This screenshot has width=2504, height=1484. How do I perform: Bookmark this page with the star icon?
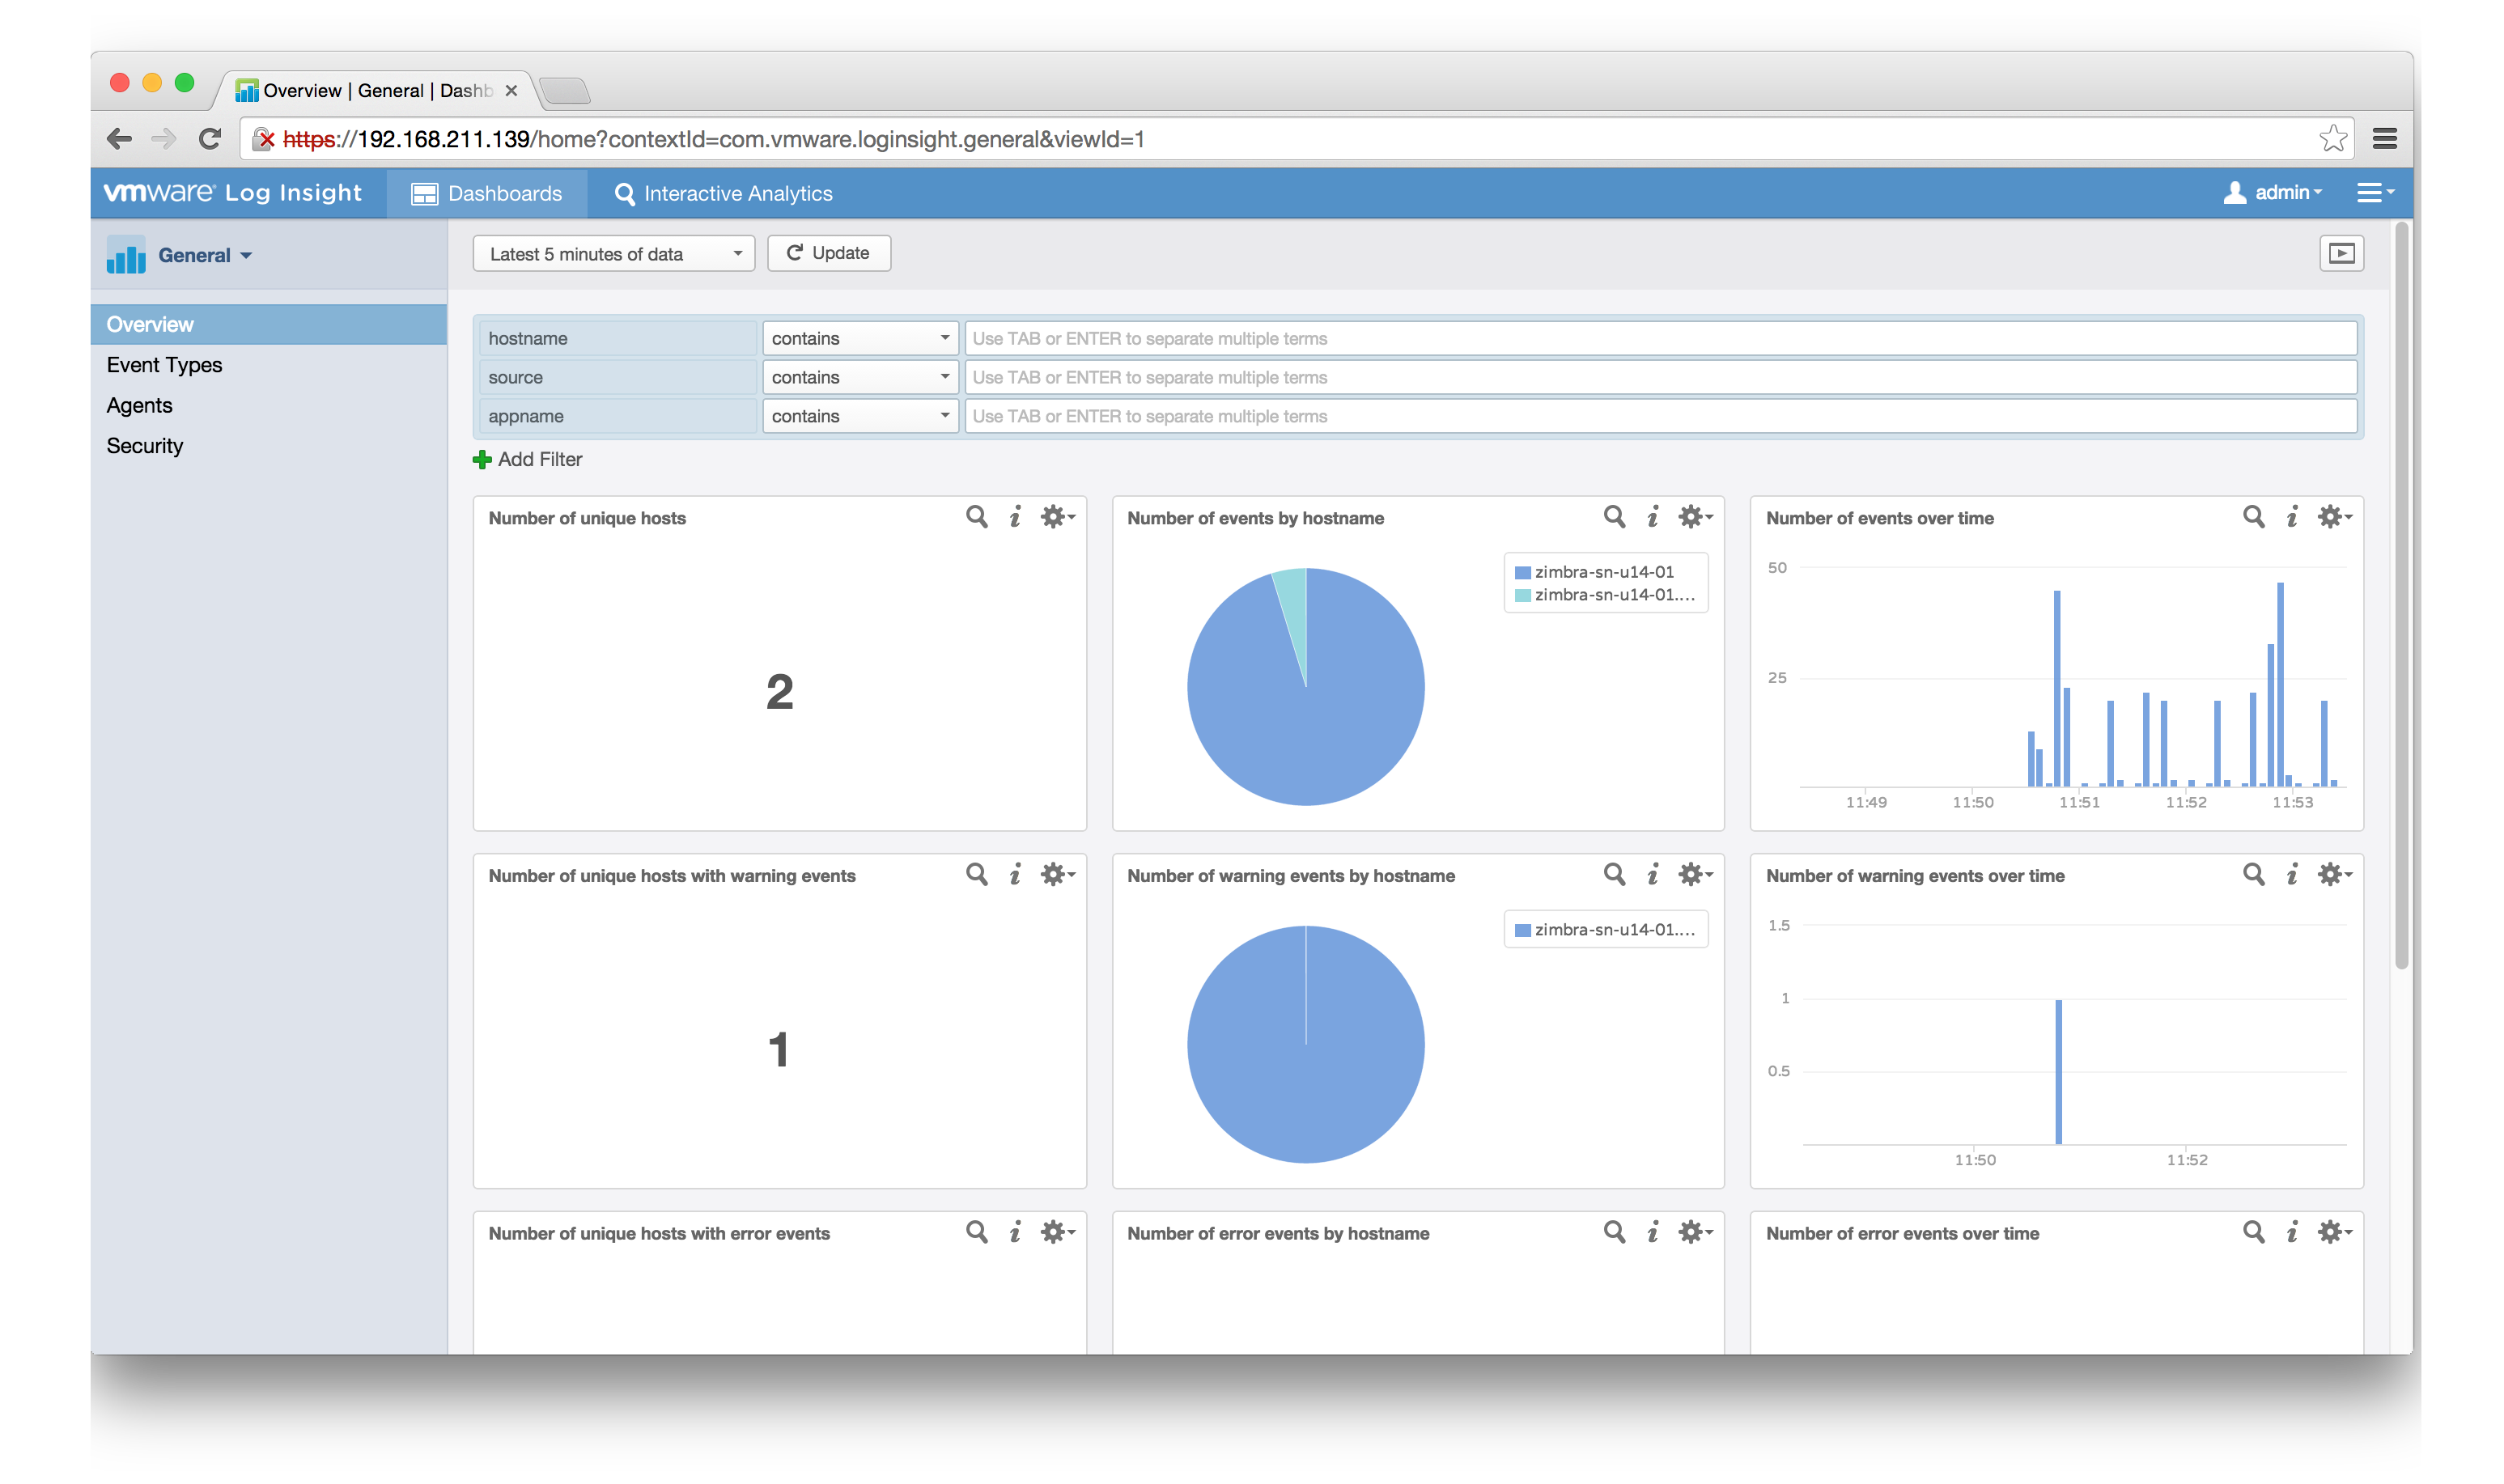[2332, 138]
